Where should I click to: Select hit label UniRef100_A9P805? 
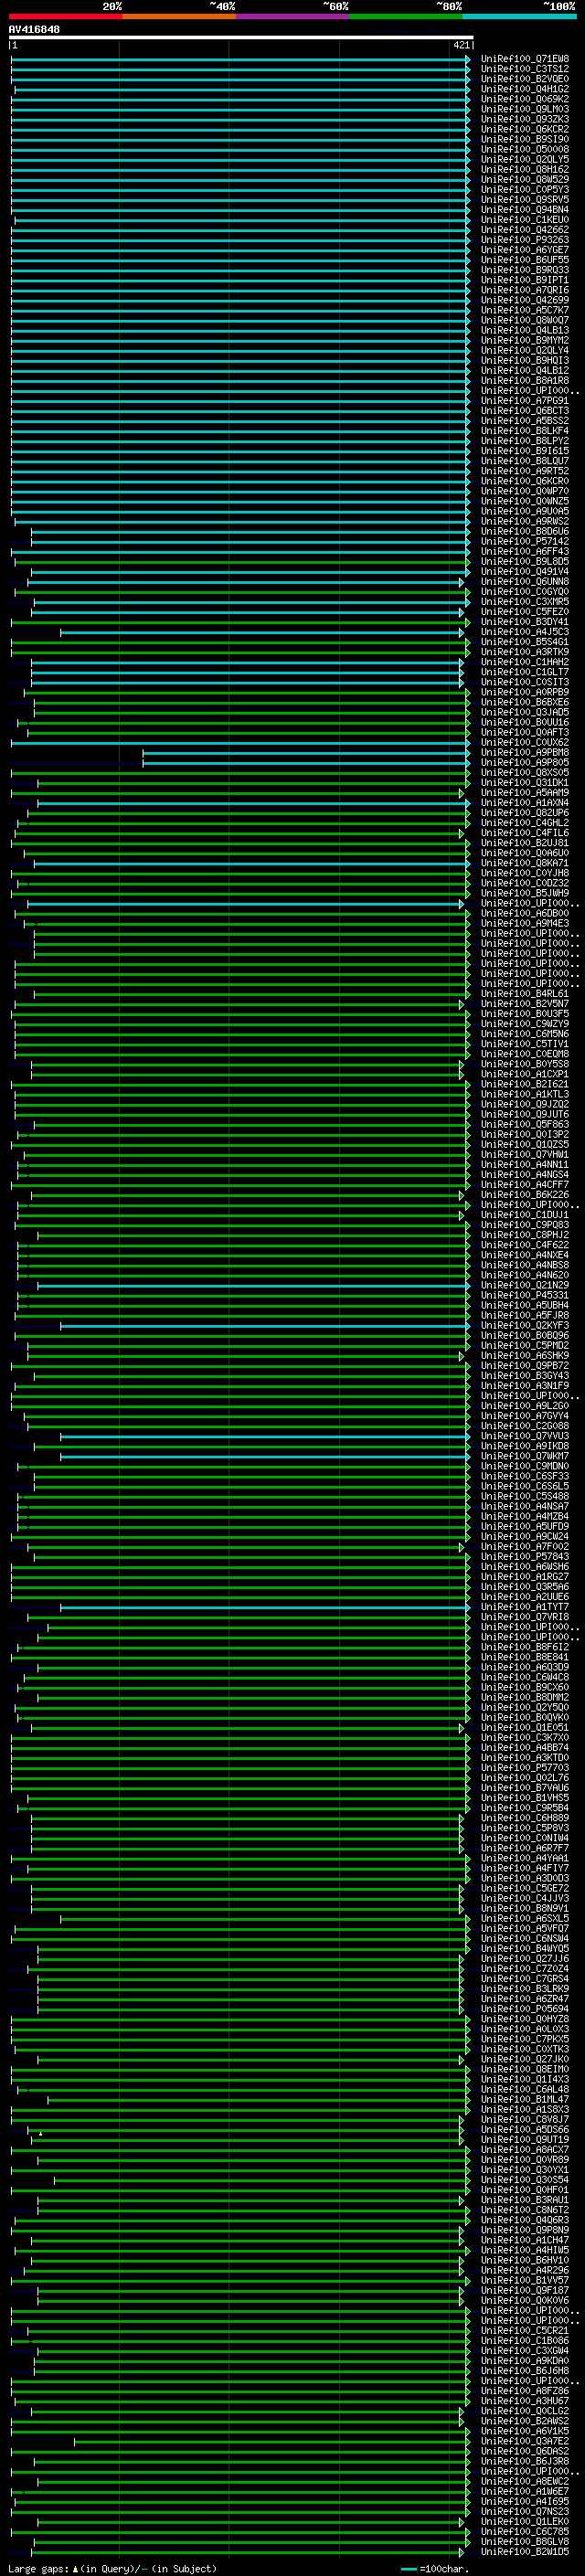coord(525,762)
